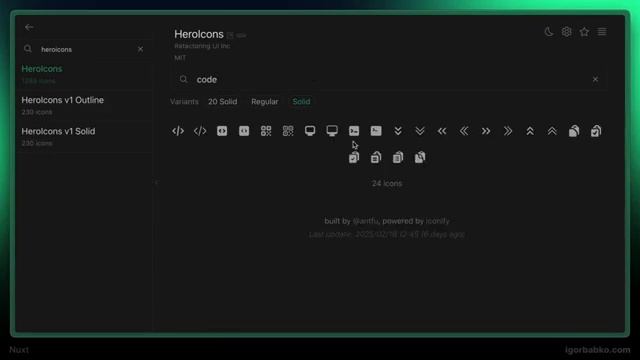Focus the 'heroicons' sidebar search field
Image resolution: width=640 pixels, height=360 pixels.
(x=84, y=49)
